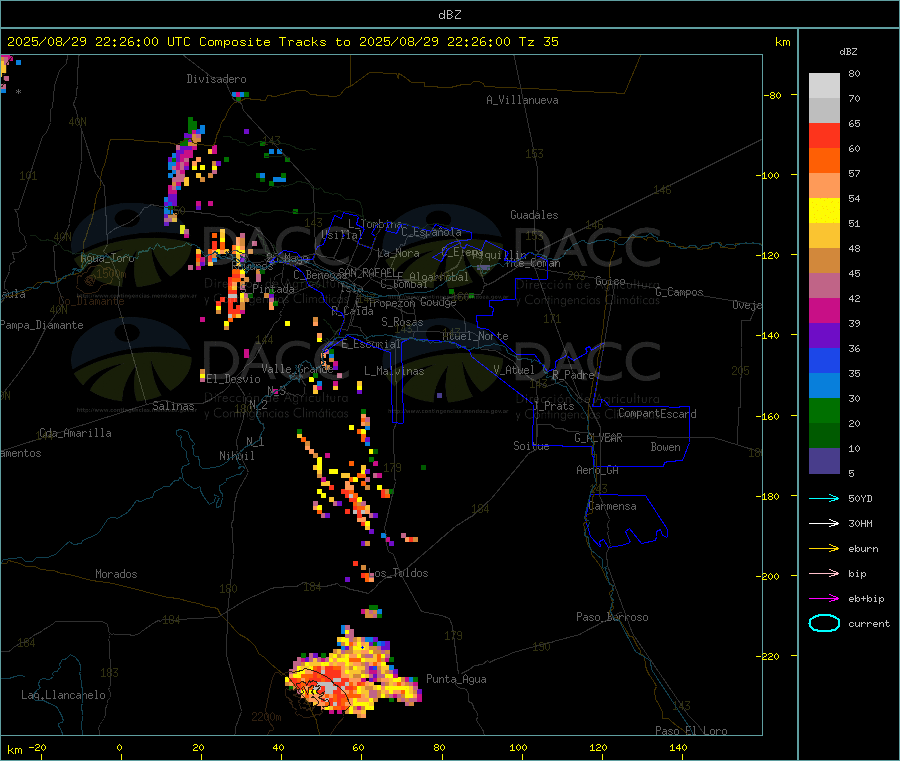900x761 pixels.
Task: Click the cyan current ellipse legend icon
Action: click(824, 623)
